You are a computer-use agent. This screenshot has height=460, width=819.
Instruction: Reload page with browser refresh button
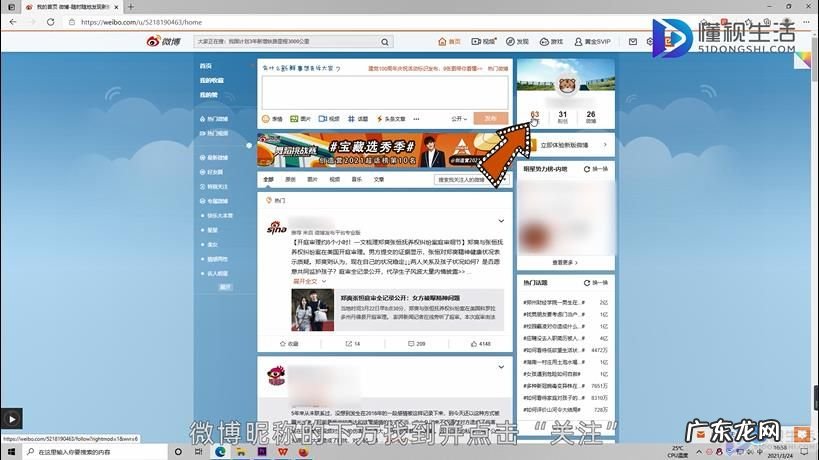(50, 22)
